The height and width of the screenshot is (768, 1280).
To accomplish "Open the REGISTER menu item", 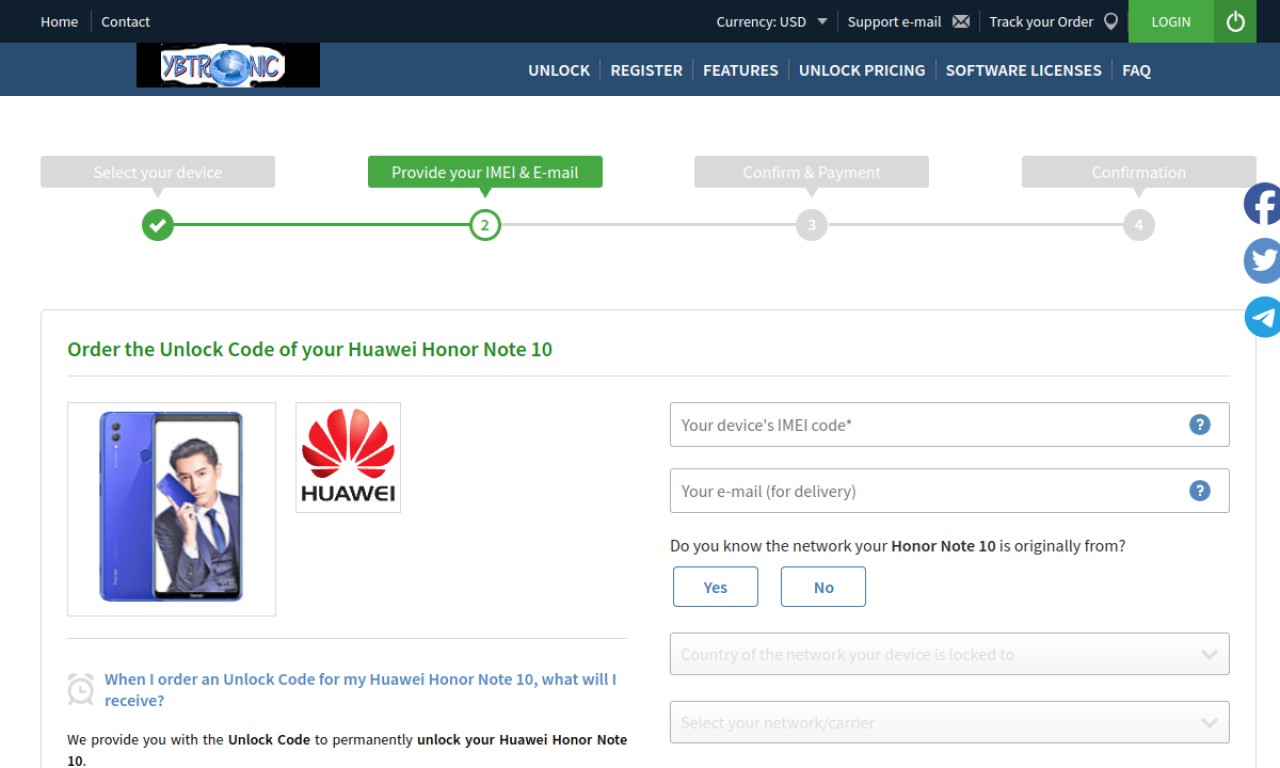I will coord(646,70).
